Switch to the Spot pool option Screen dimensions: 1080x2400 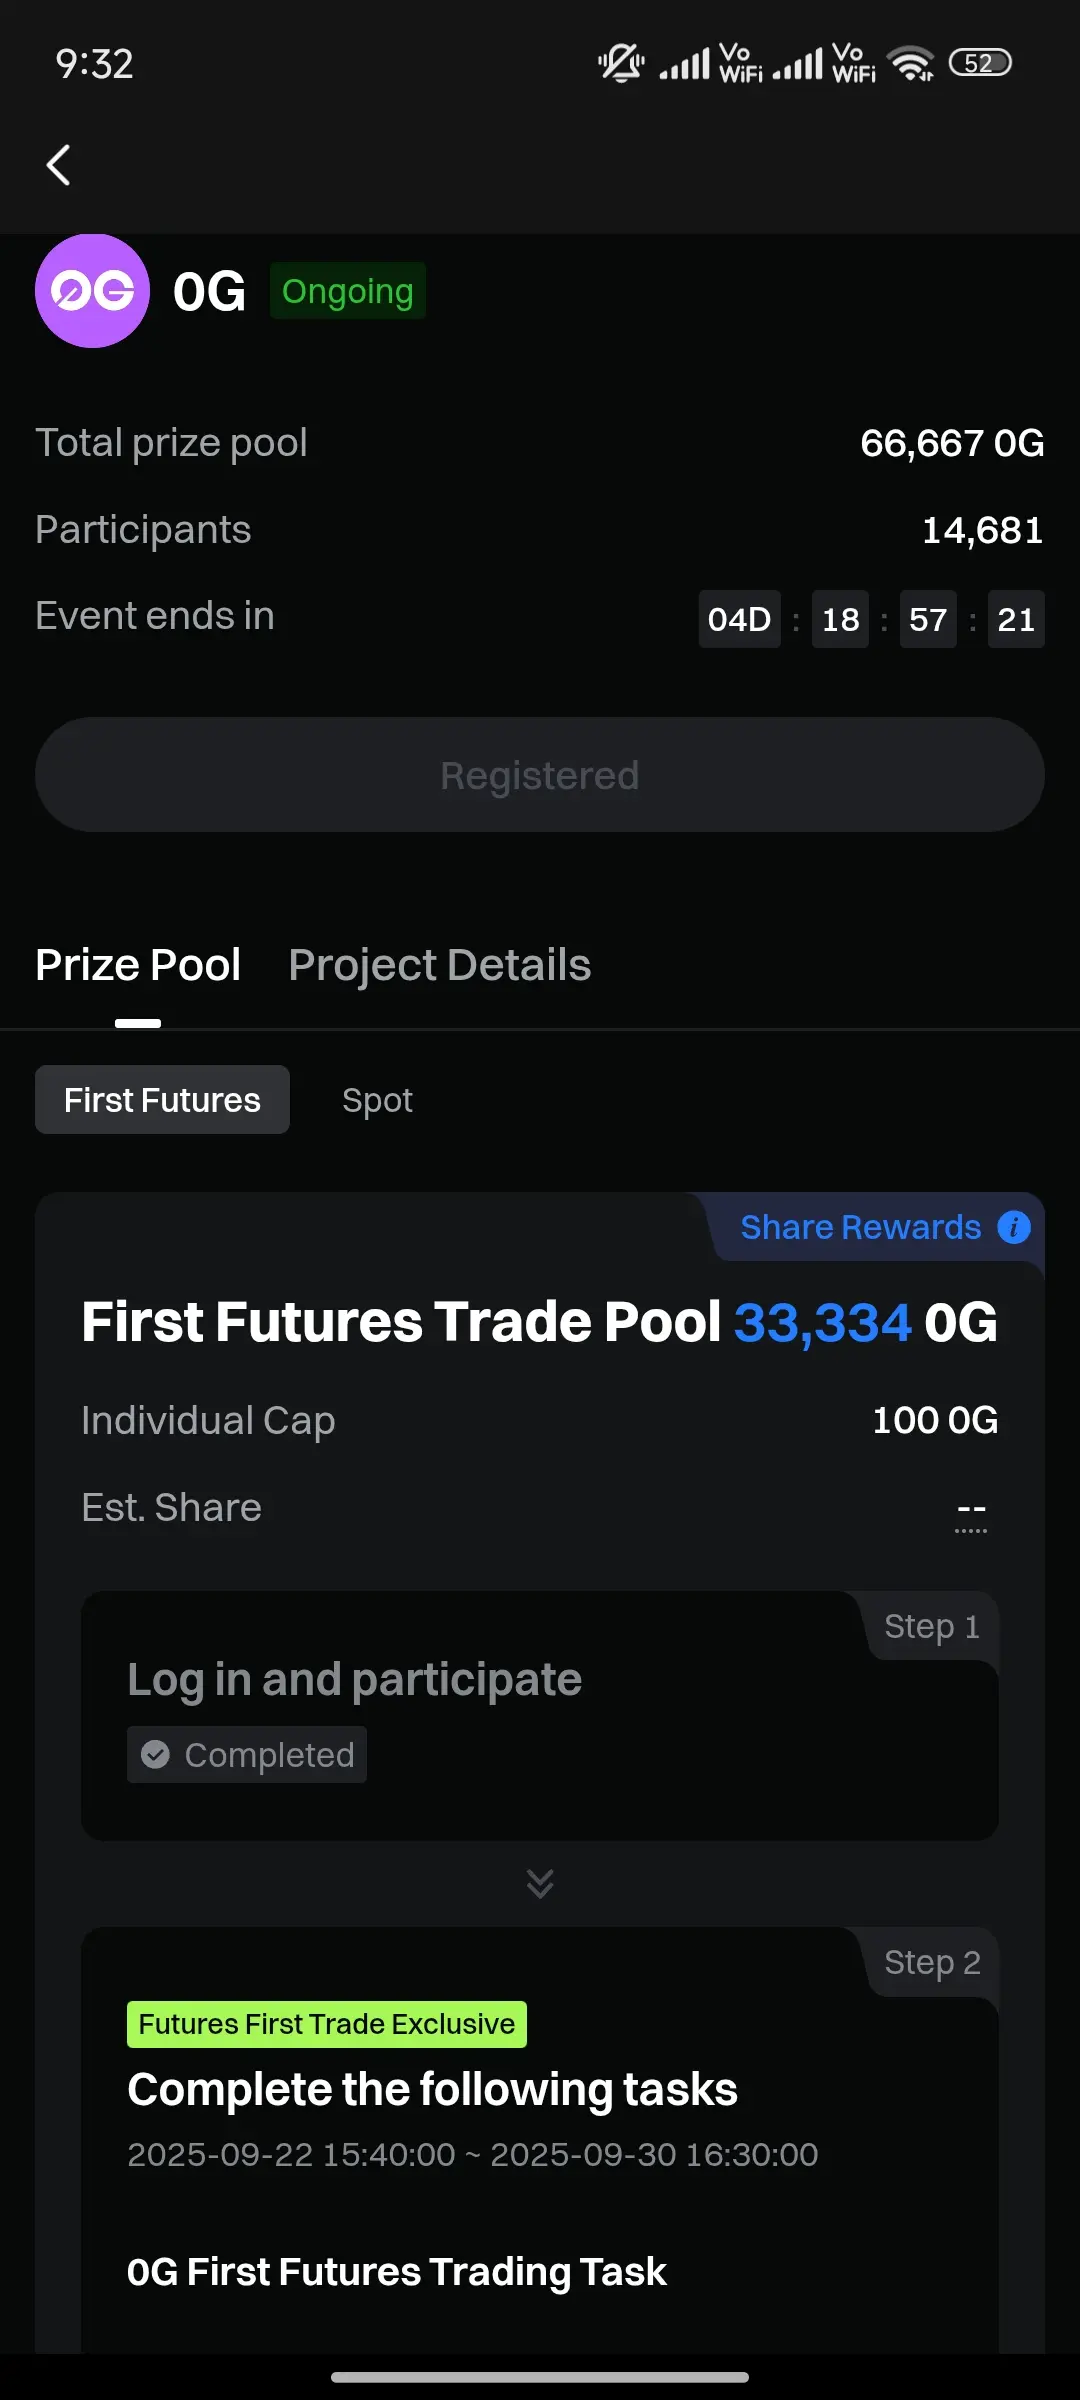tap(377, 1100)
